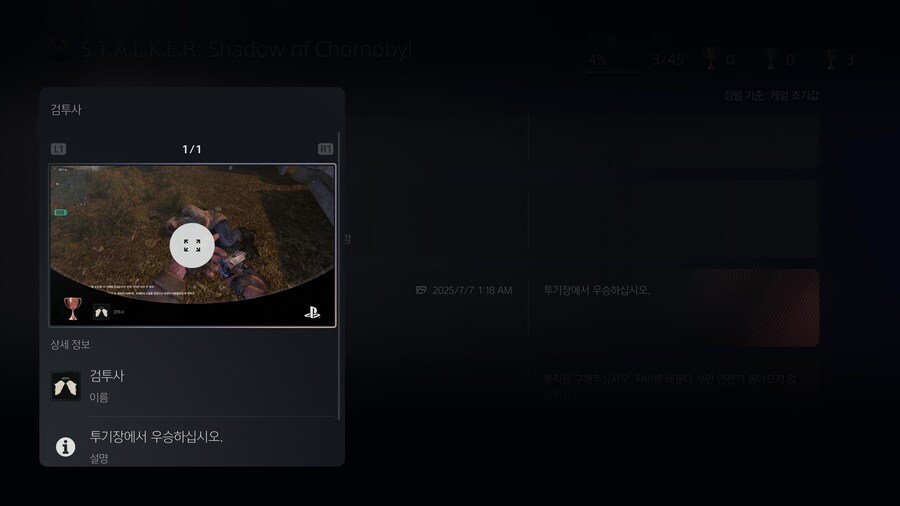Image resolution: width=900 pixels, height=506 pixels.
Task: Open the 정렬 기준 sort option
Action: click(x=771, y=96)
